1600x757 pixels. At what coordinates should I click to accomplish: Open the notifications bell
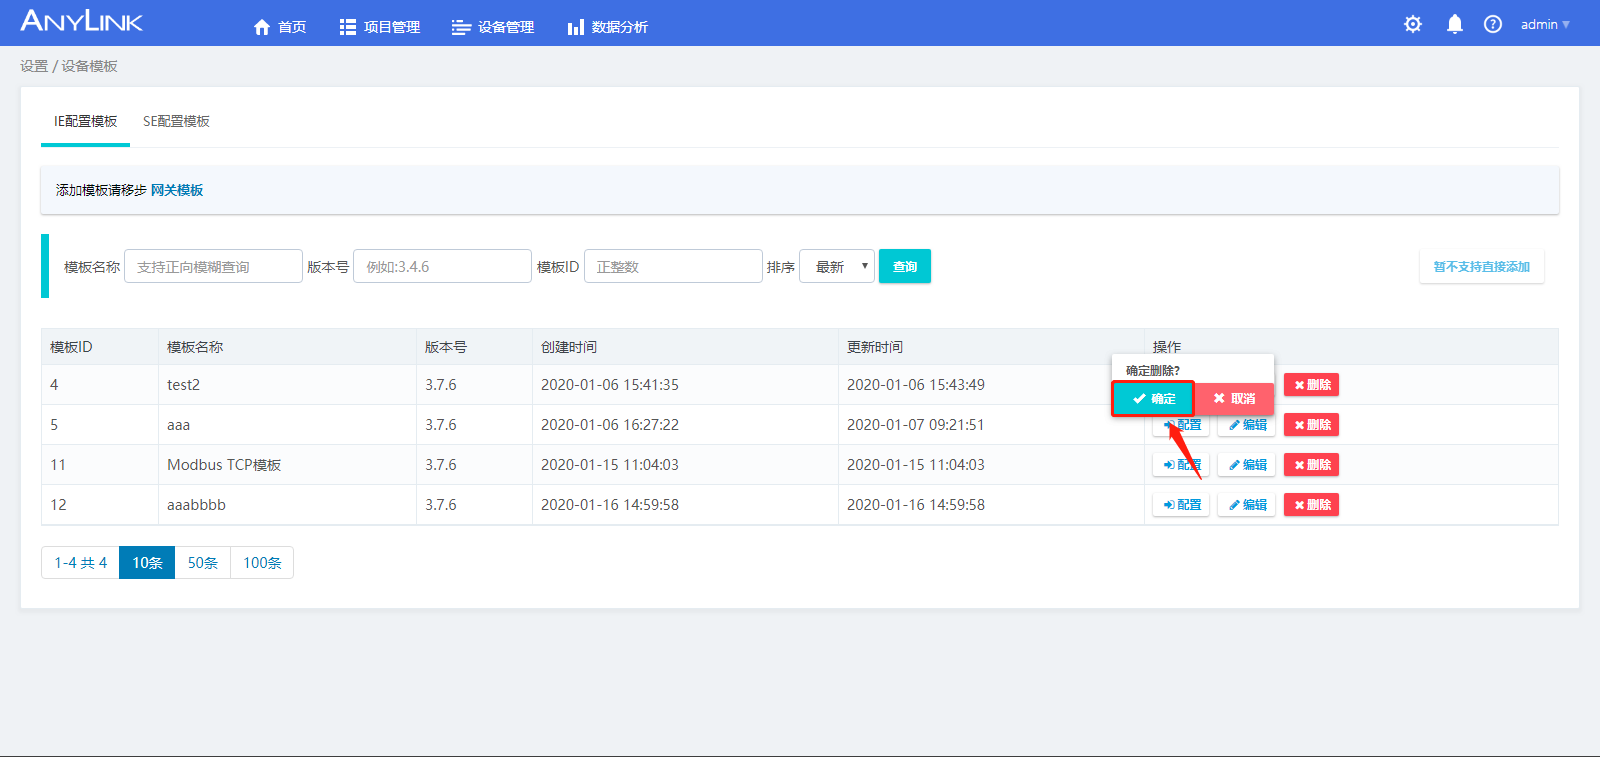coord(1455,24)
